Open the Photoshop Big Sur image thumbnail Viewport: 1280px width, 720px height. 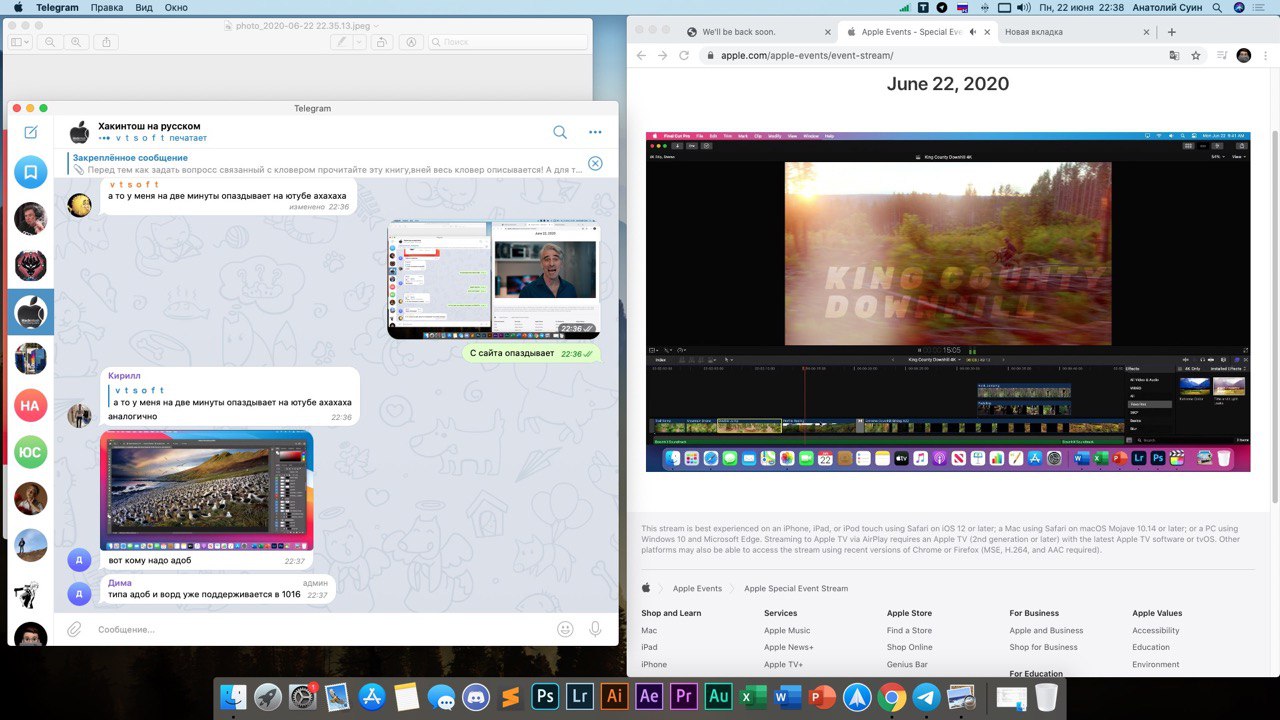[207, 490]
